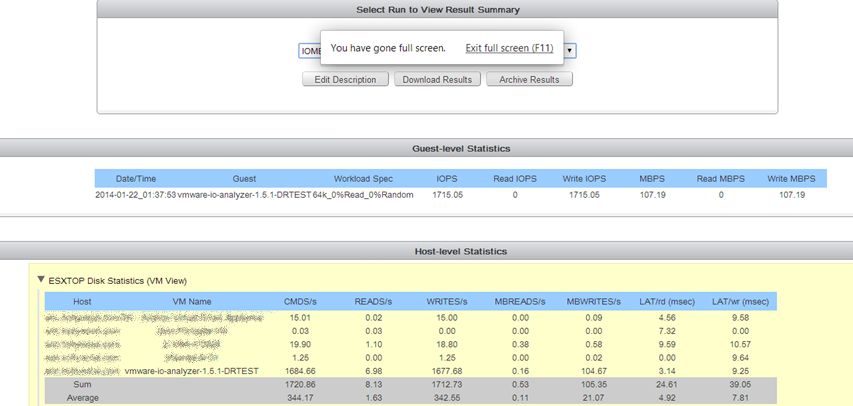Click the VM Name column header
Image resolution: width=853 pixels, height=406 pixels.
pos(191,301)
